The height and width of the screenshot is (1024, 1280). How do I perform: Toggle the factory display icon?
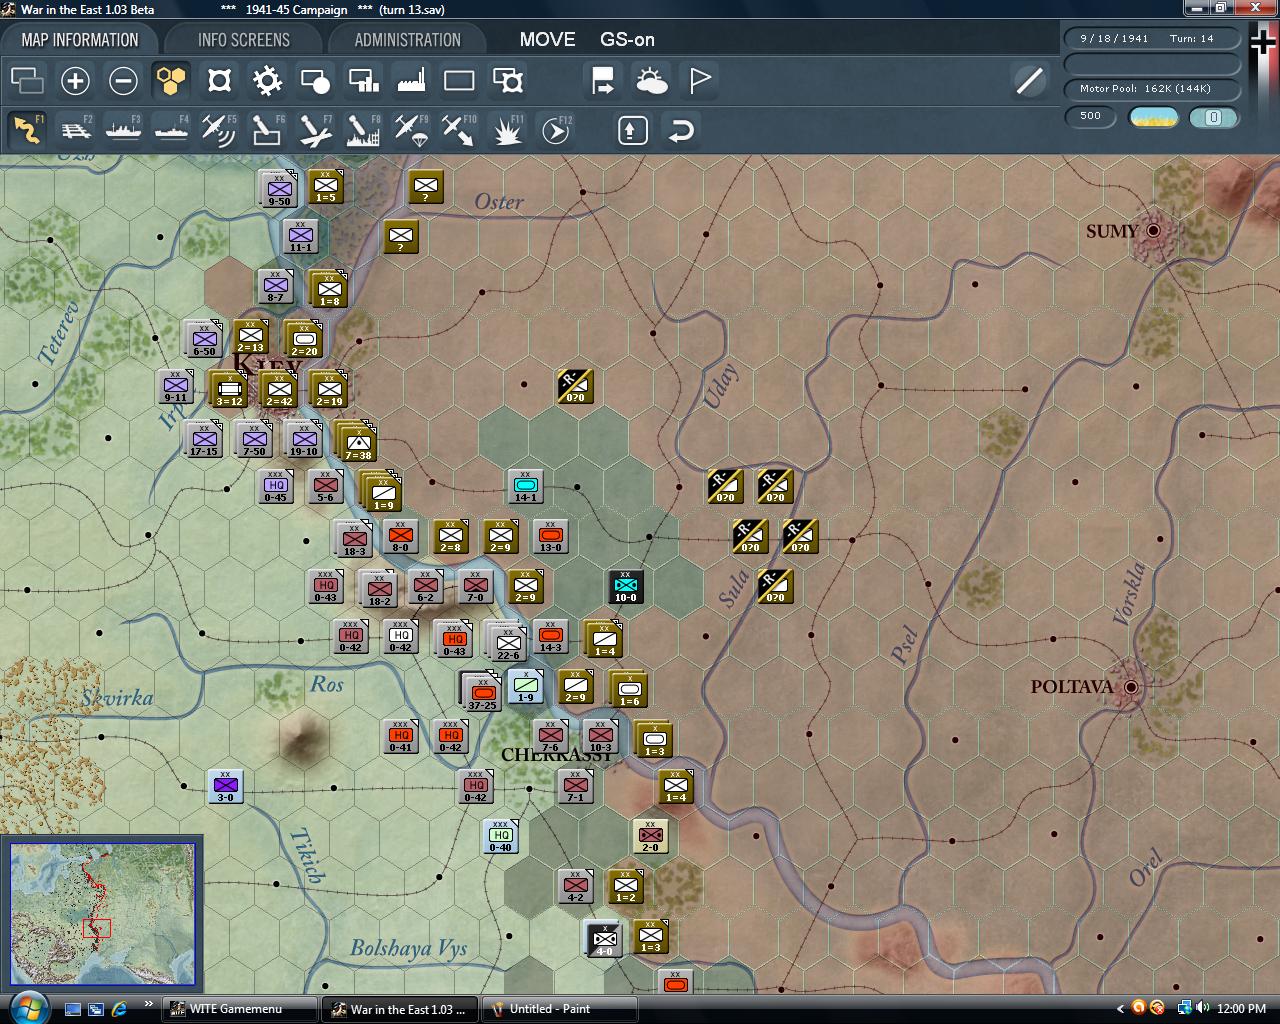[x=411, y=81]
